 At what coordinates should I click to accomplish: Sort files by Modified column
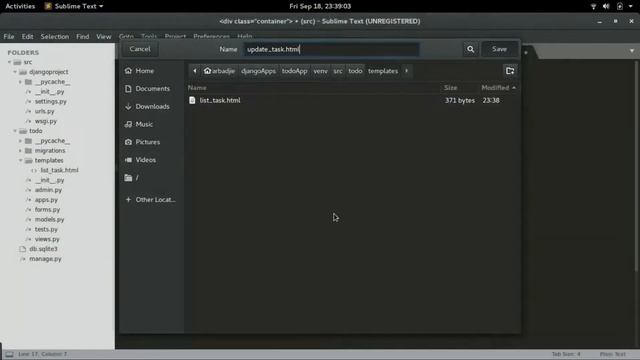click(498, 87)
